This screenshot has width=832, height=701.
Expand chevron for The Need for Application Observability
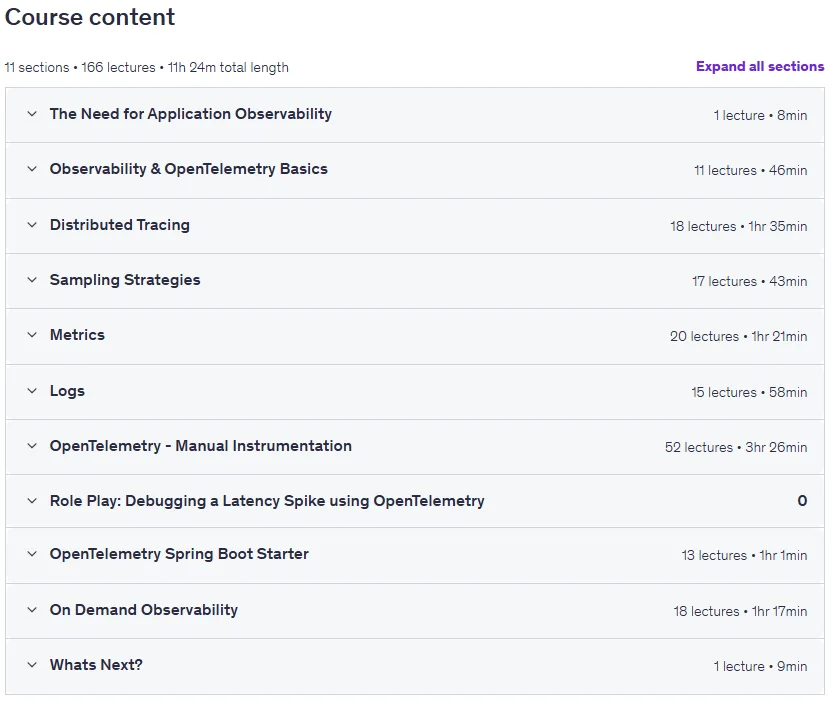32,114
